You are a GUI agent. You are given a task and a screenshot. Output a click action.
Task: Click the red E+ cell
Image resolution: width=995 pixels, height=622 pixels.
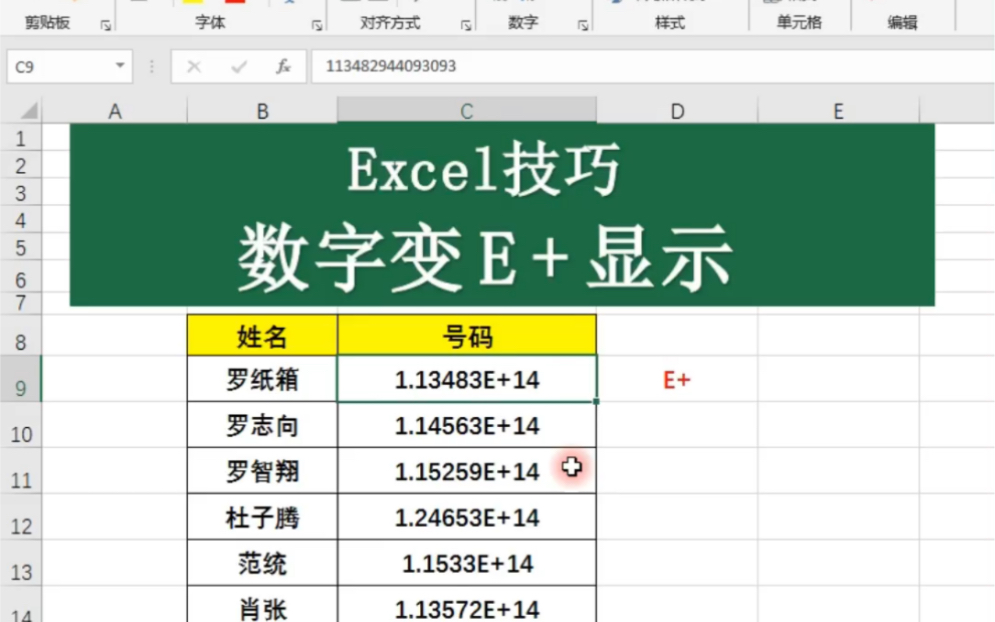pyautogui.click(x=677, y=380)
